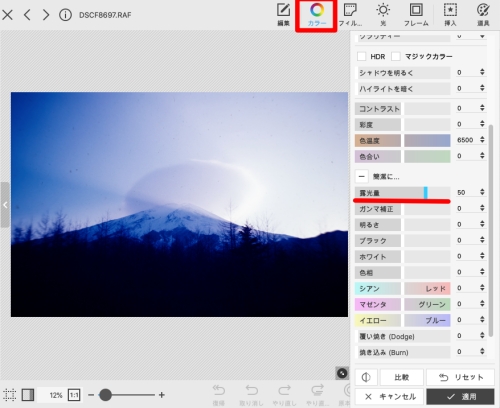Step the ガンマ補正 value
This screenshot has width=500, height=408.
pyautogui.click(x=482, y=208)
